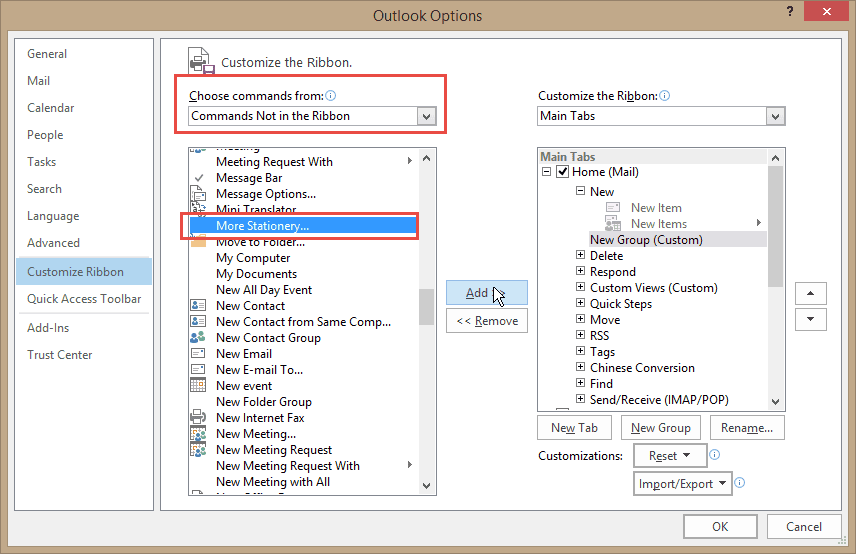The height and width of the screenshot is (554, 856).
Task: Click the New E-mail To envelope icon
Action: pyautogui.click(x=198, y=370)
